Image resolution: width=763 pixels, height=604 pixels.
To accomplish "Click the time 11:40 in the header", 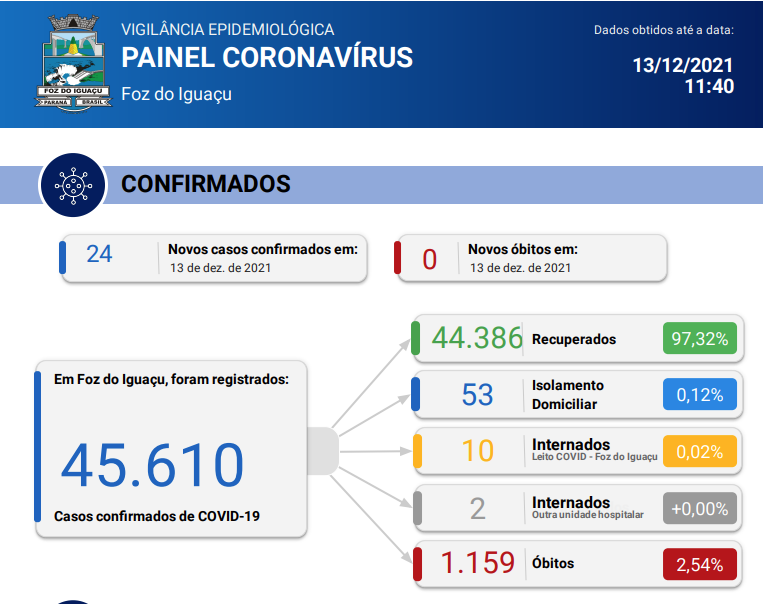I will (x=709, y=87).
